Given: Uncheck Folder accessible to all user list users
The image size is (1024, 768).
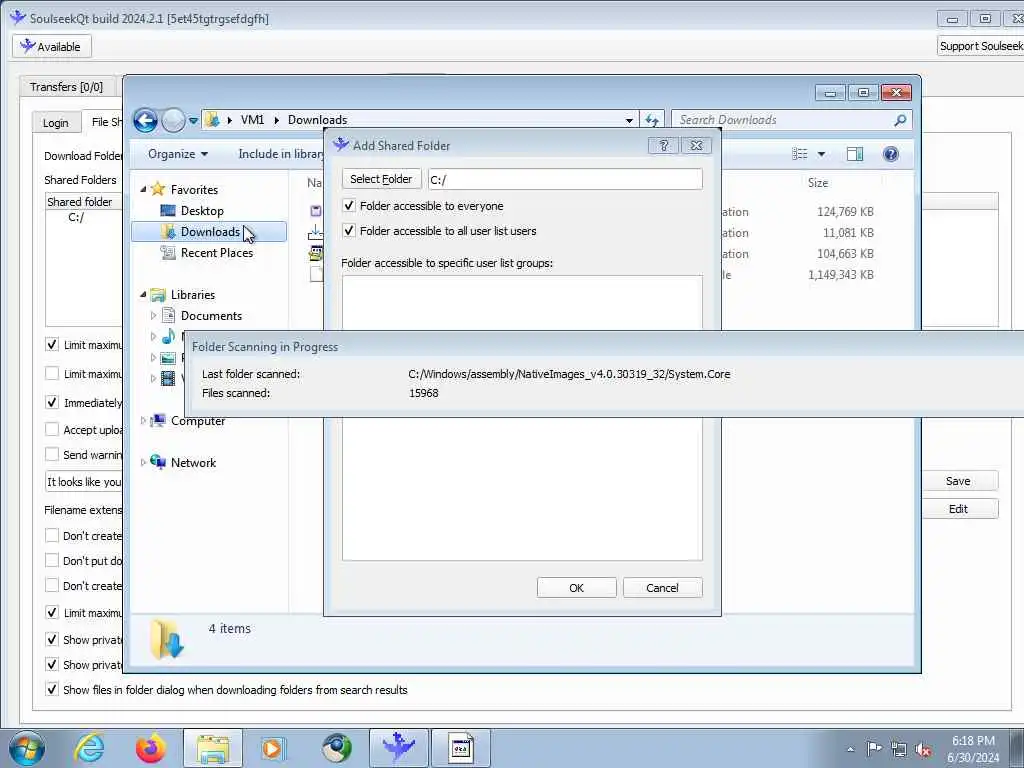Looking at the screenshot, I should pyautogui.click(x=349, y=231).
